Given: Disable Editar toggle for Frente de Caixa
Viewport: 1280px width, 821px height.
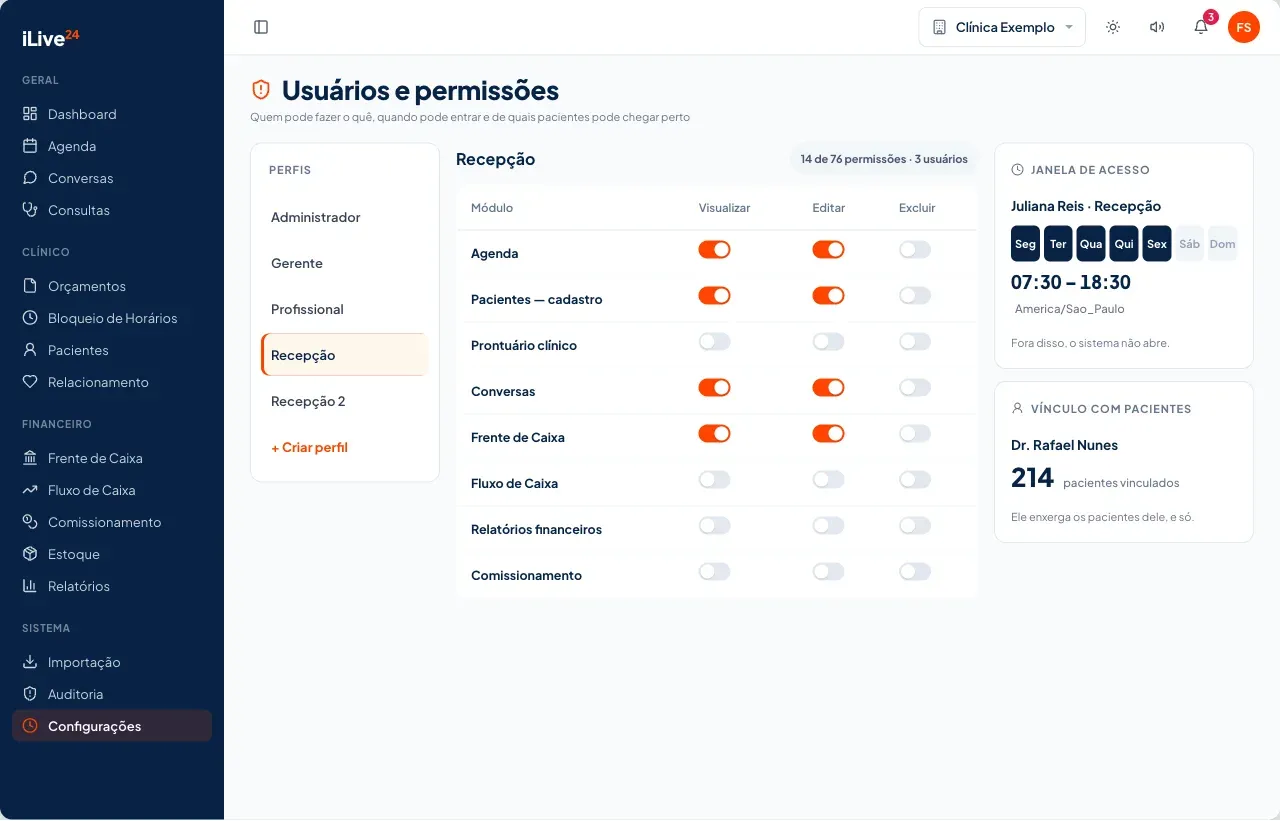Looking at the screenshot, I should [x=829, y=434].
